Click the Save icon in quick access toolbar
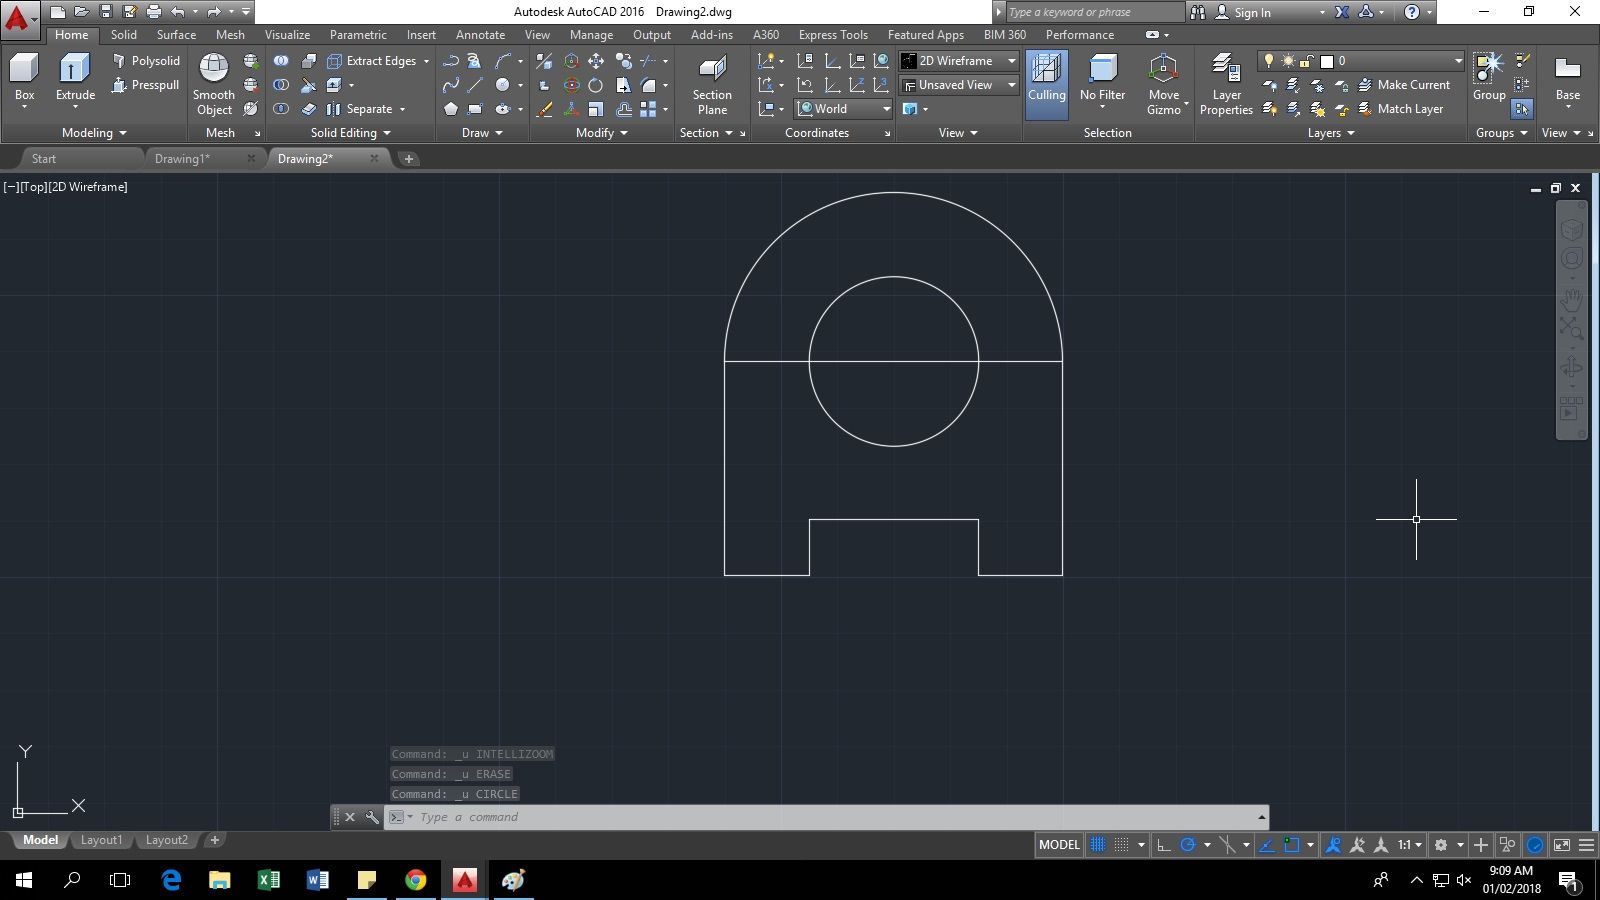 [105, 12]
